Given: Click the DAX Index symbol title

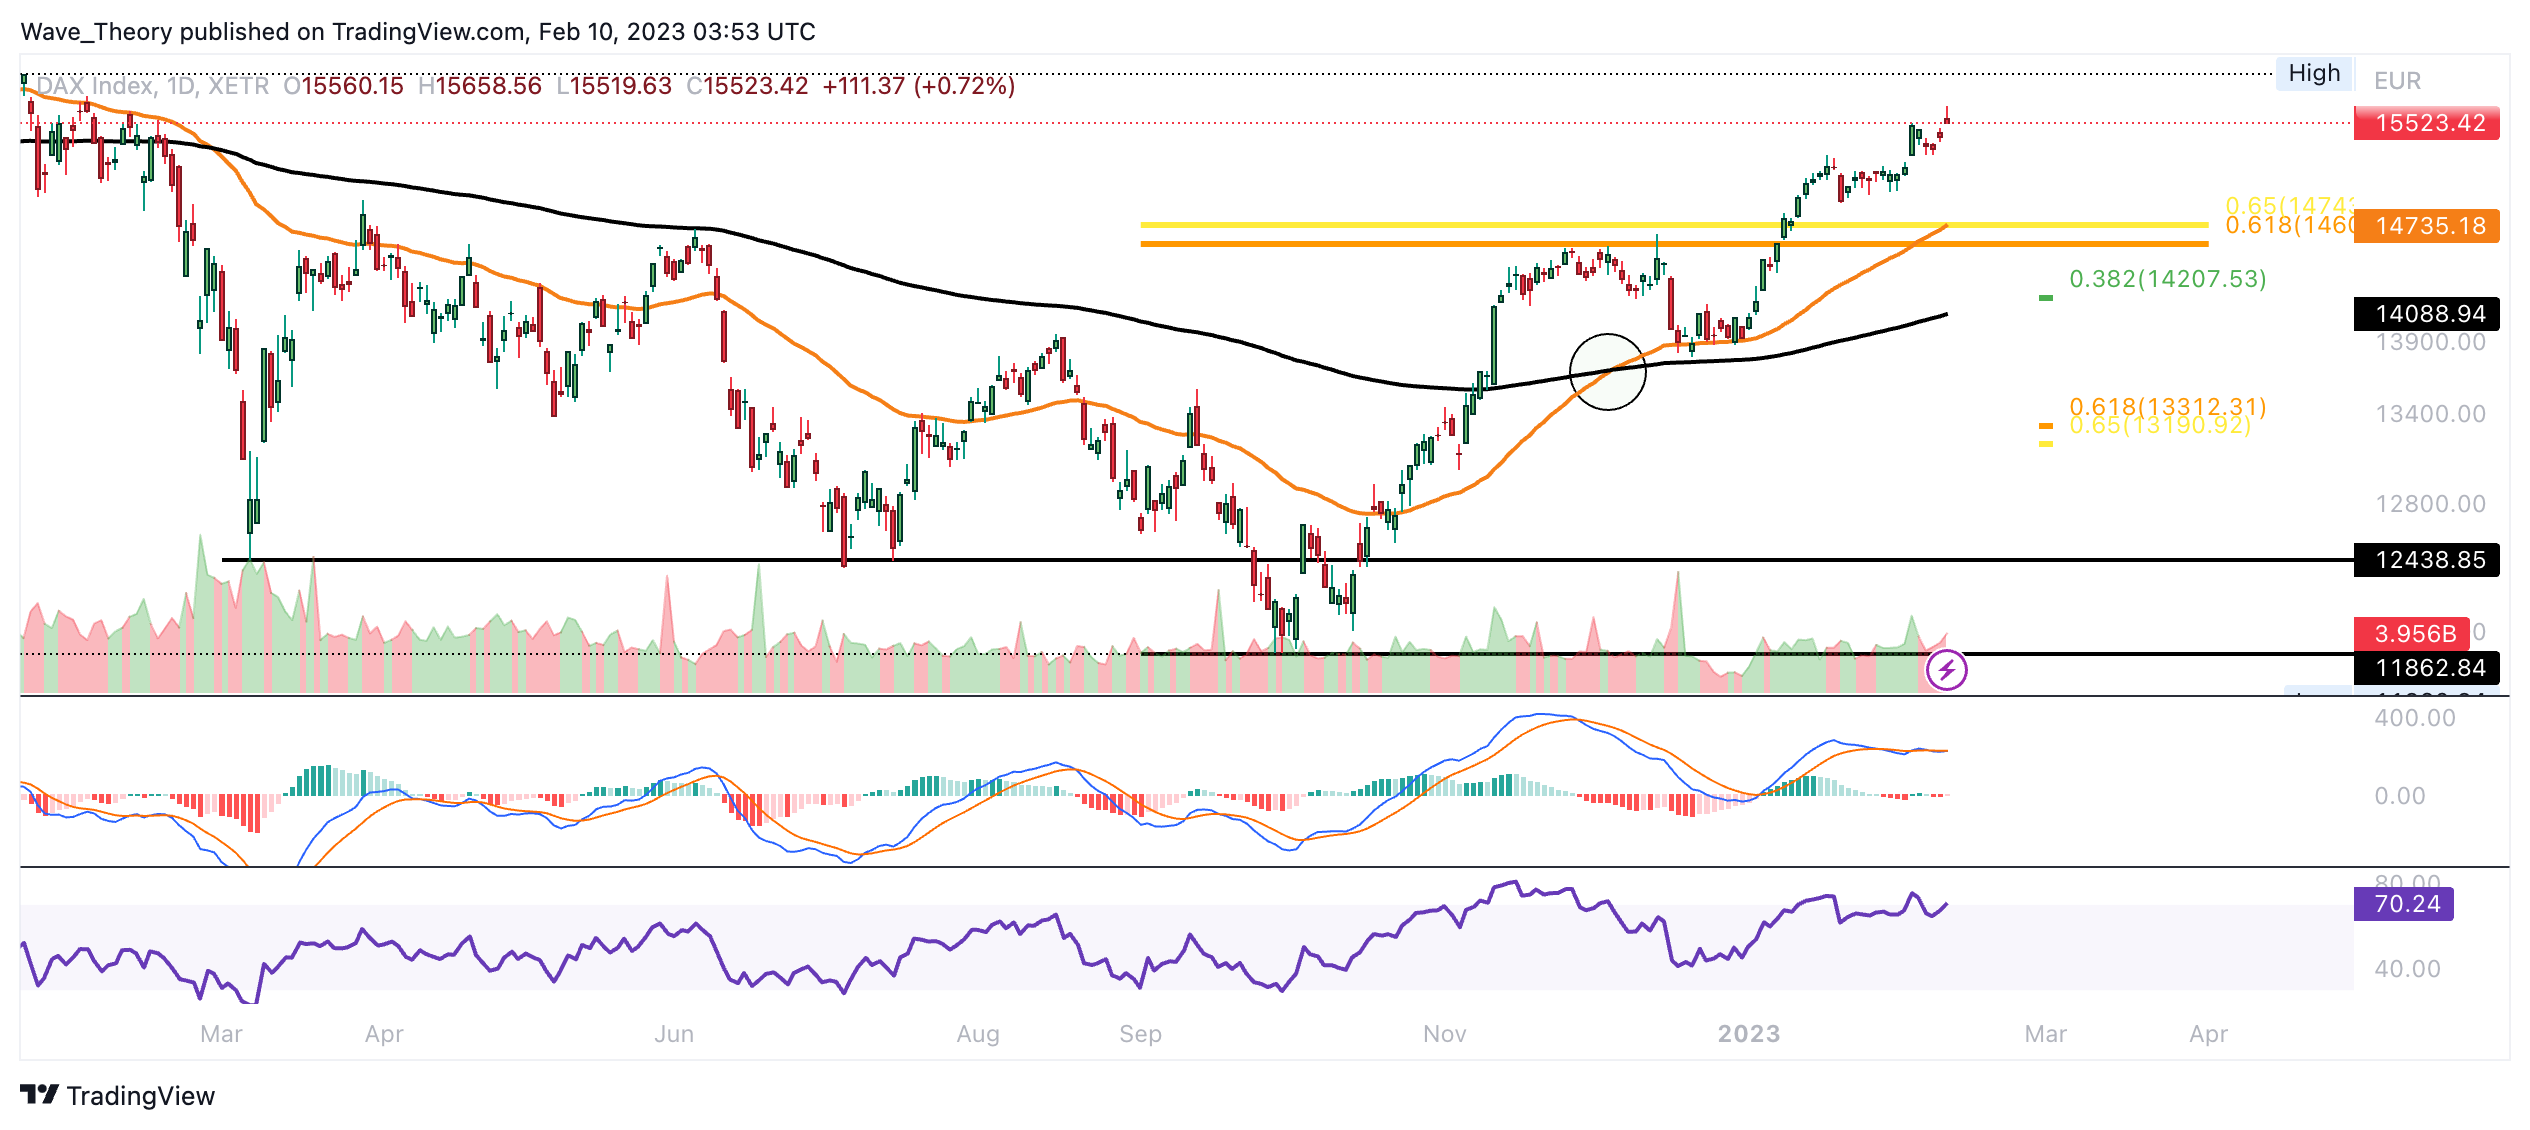Looking at the screenshot, I should pos(96,86).
